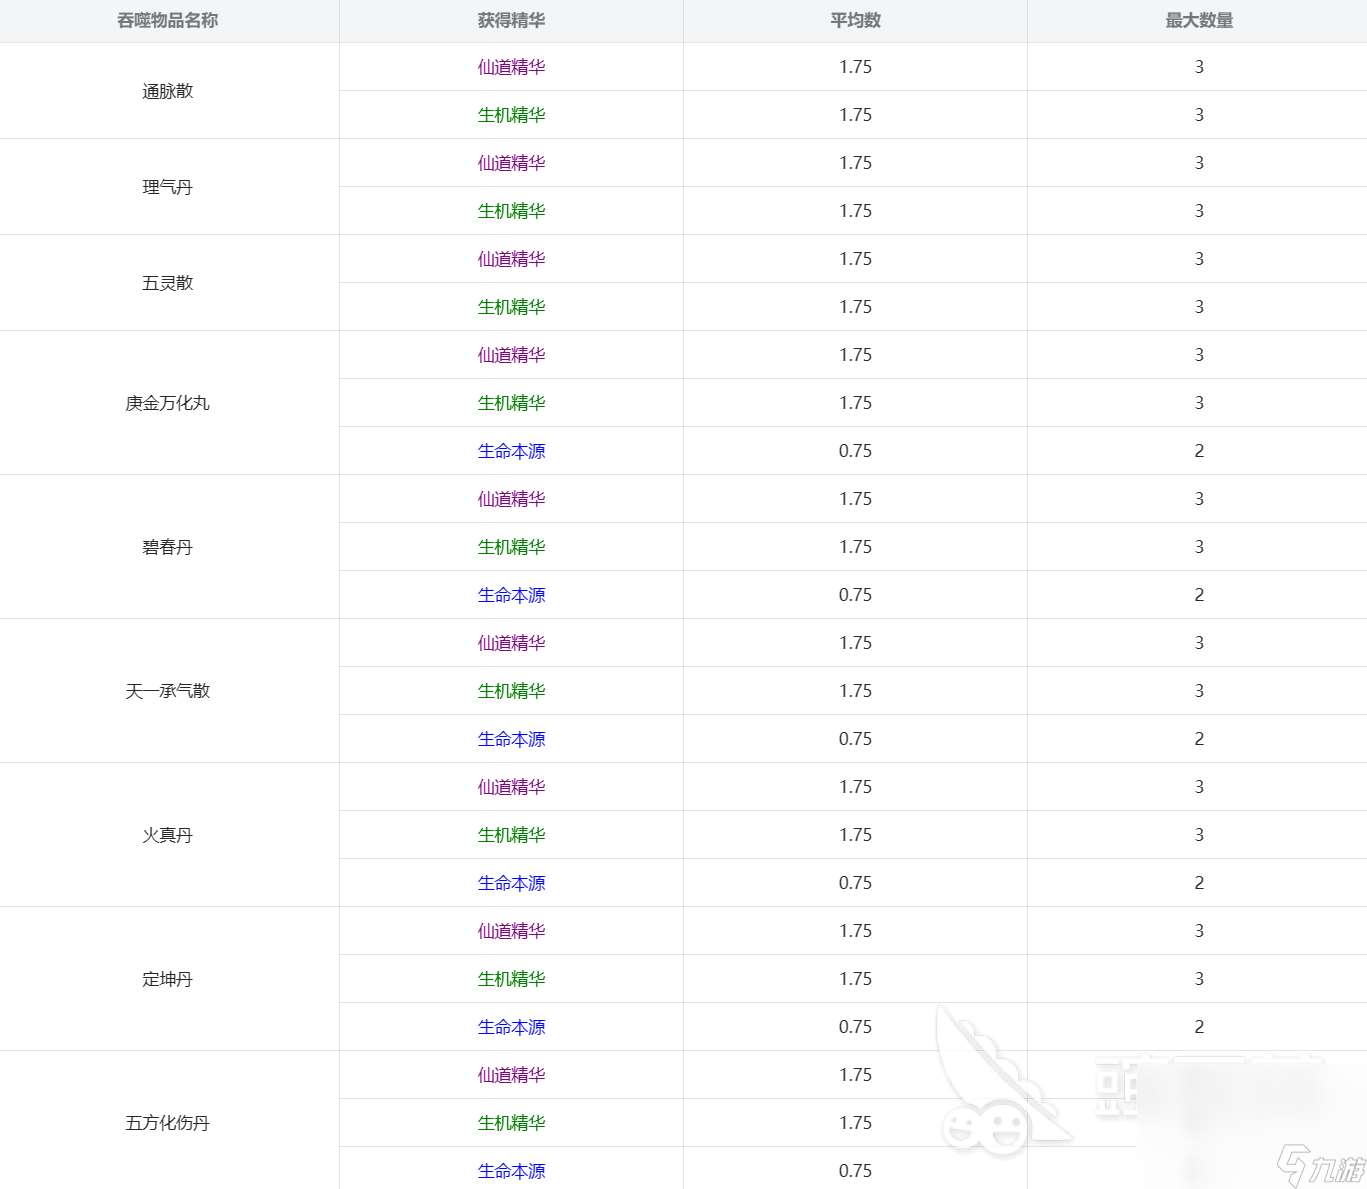Image resolution: width=1367 pixels, height=1189 pixels.
Task: Click the 1.75 average for 天一承气散 仙道精华
Action: tap(855, 643)
